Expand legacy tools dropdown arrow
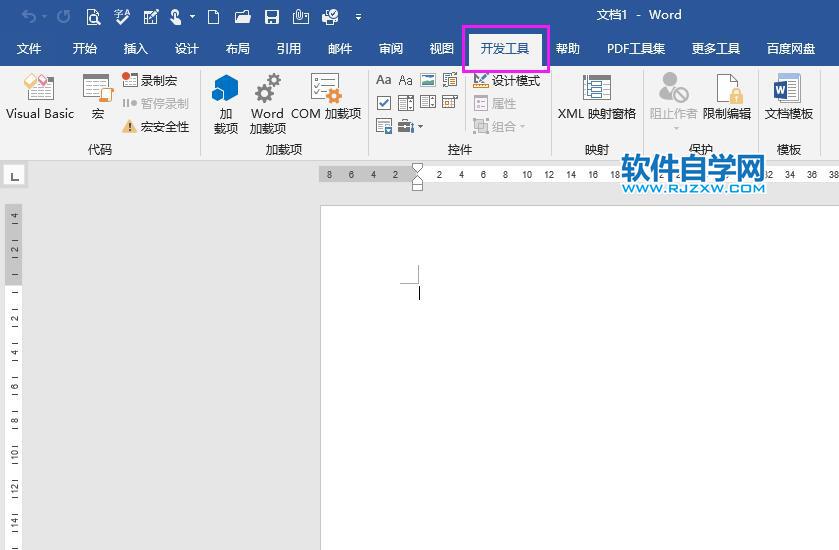 tap(421, 127)
